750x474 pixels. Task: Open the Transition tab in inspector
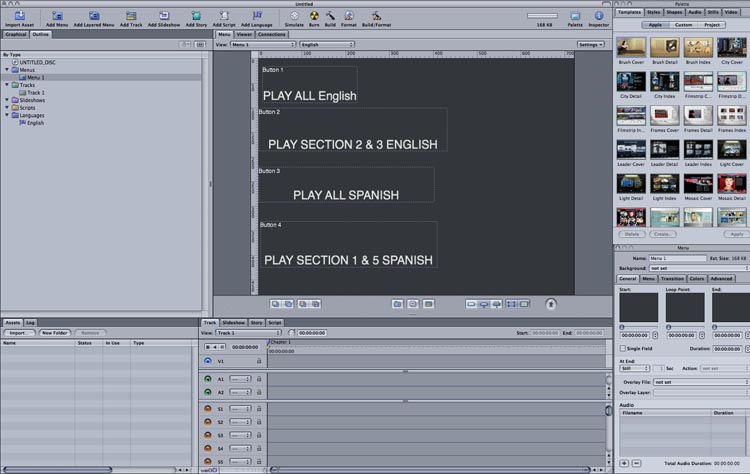[672, 278]
